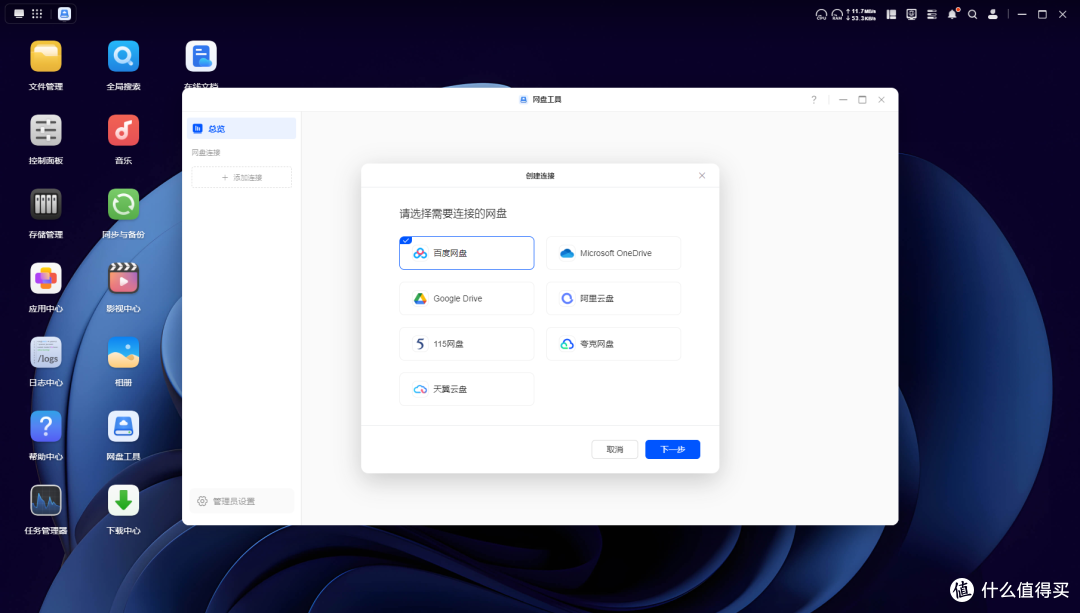The image size is (1080, 613).
Task: Launch the 影视中心 video center icon
Action: 123,278
